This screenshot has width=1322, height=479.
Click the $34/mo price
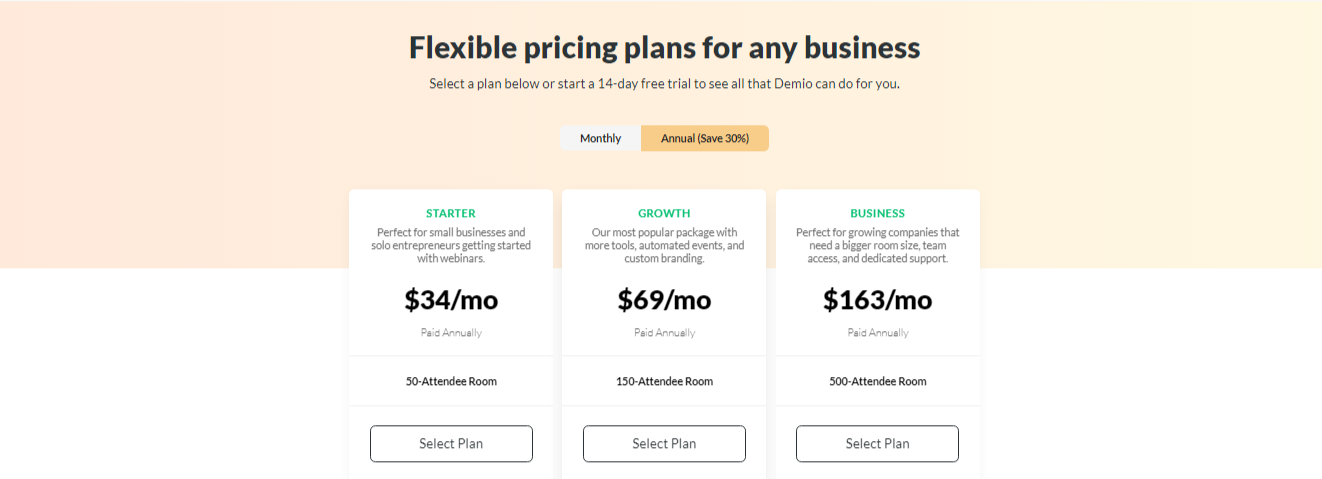tap(451, 299)
